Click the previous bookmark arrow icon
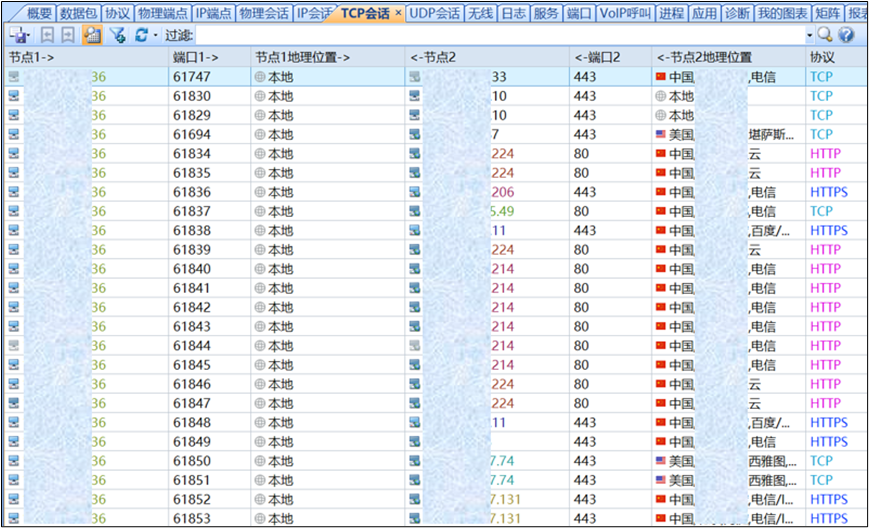This screenshot has width=869, height=528. 48,35
